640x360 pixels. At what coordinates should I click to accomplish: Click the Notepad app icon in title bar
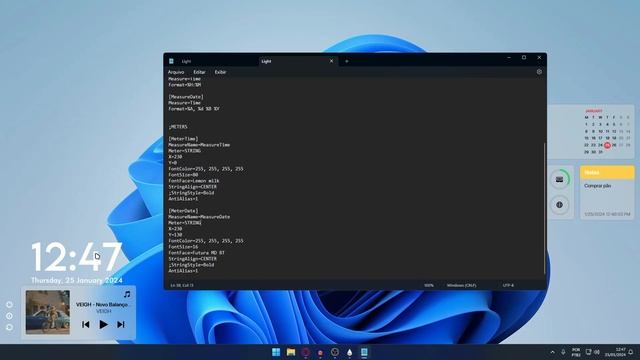click(171, 61)
